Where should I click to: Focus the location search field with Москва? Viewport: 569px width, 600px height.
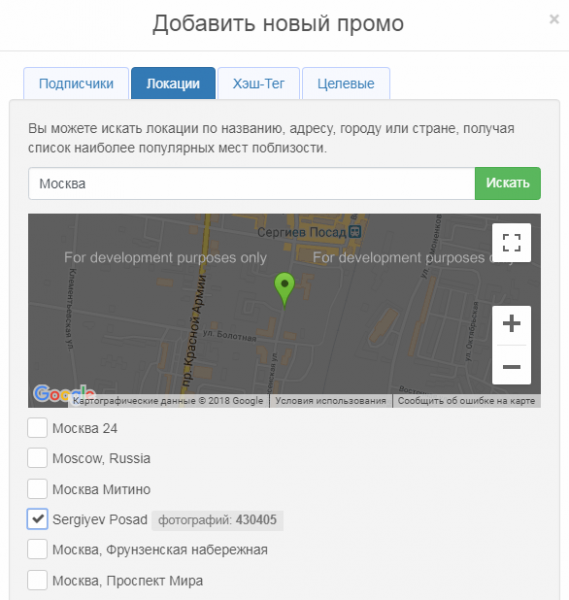pos(251,183)
